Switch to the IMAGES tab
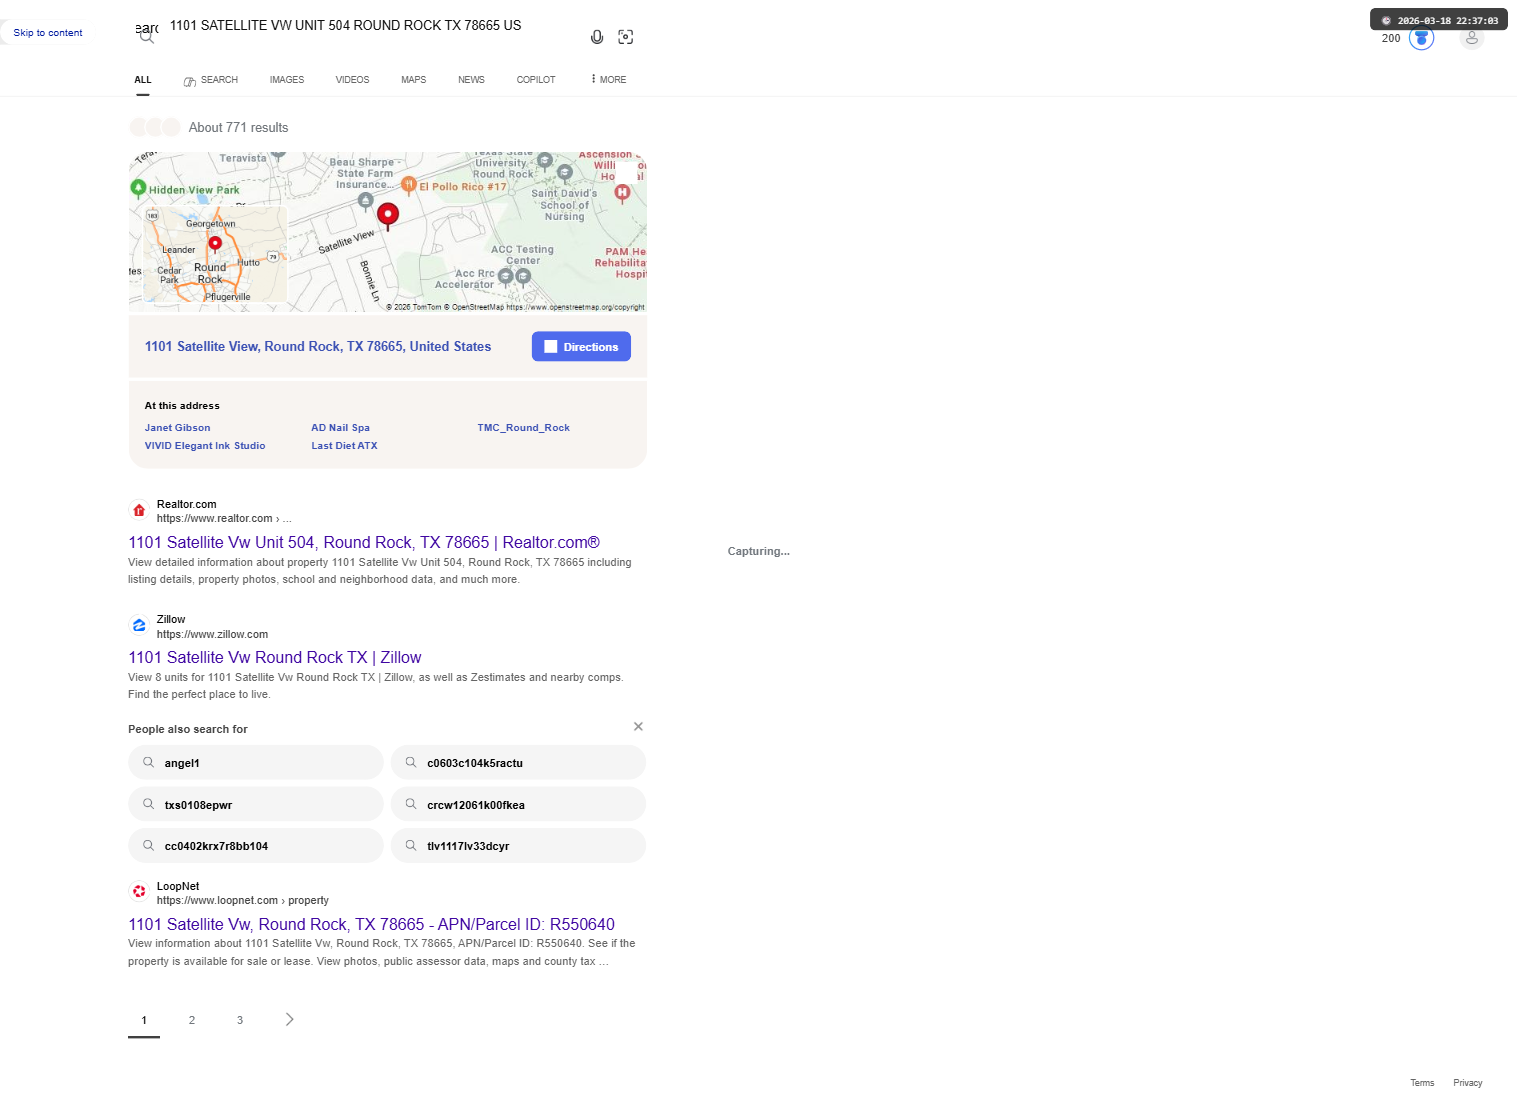Screen dimensions: 1517x1100 [x=287, y=80]
